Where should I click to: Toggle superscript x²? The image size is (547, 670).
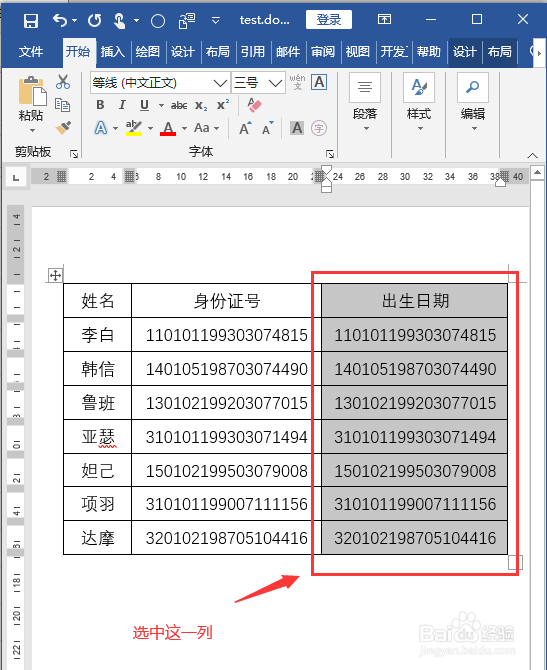pyautogui.click(x=223, y=104)
